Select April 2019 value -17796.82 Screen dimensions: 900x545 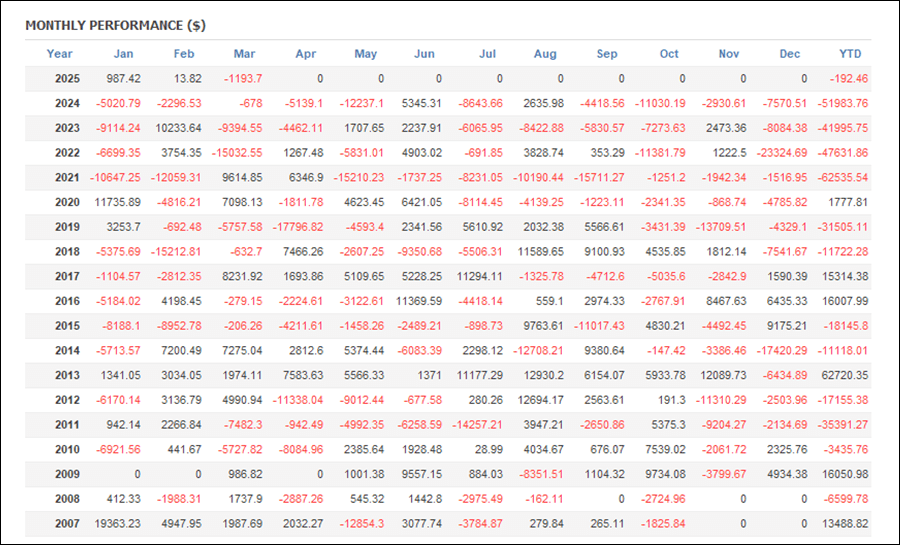coord(297,227)
